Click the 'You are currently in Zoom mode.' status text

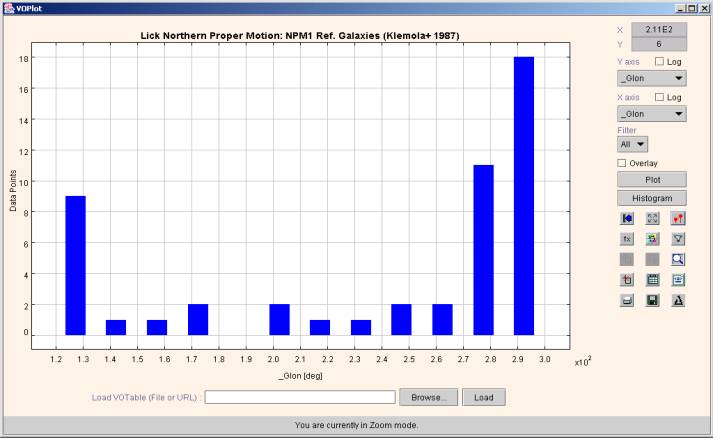pyautogui.click(x=356, y=425)
